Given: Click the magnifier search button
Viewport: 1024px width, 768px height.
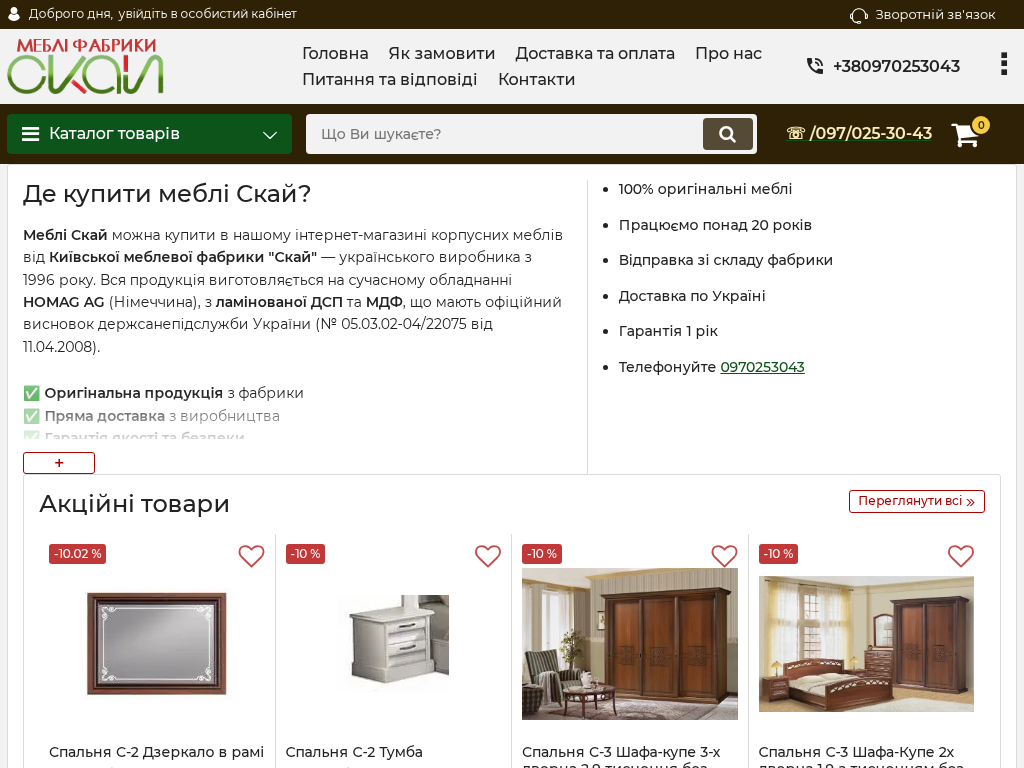Looking at the screenshot, I should [x=728, y=134].
